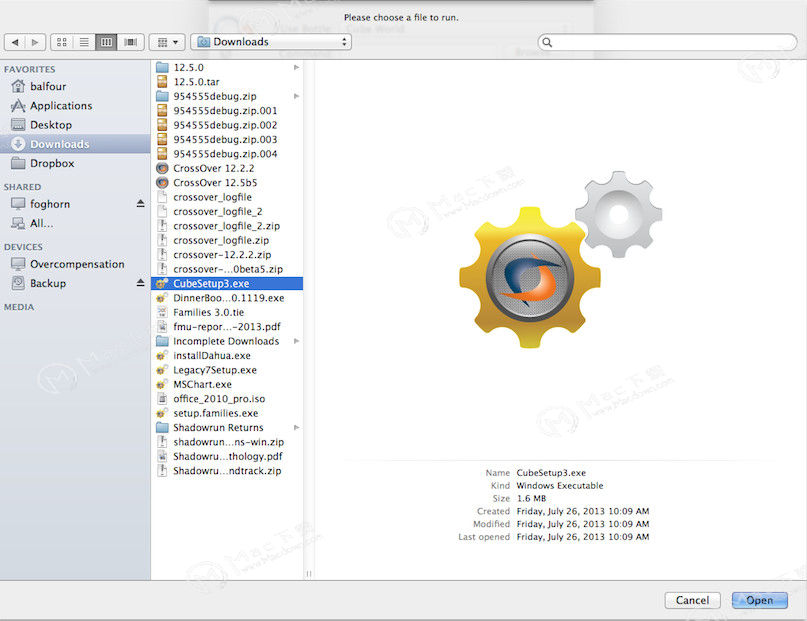Viewport: 807px width, 621px height.
Task: Click the Cancel button
Action: point(692,600)
